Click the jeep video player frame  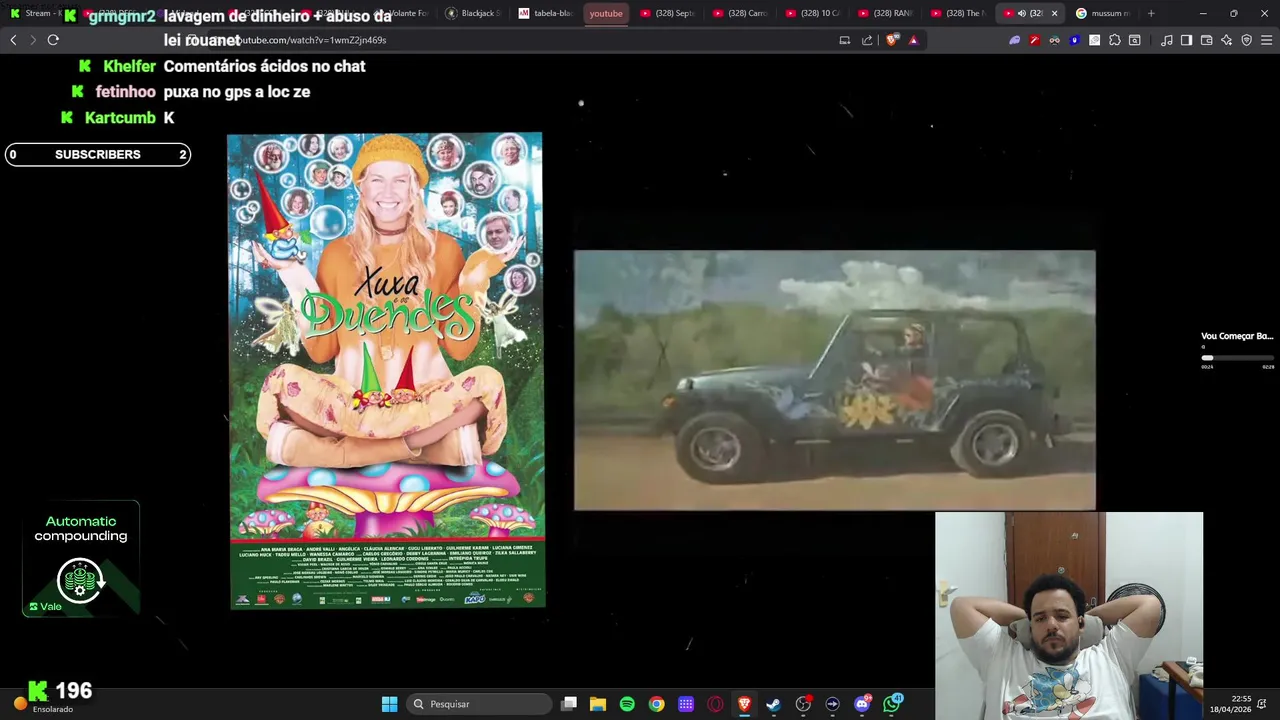click(834, 380)
